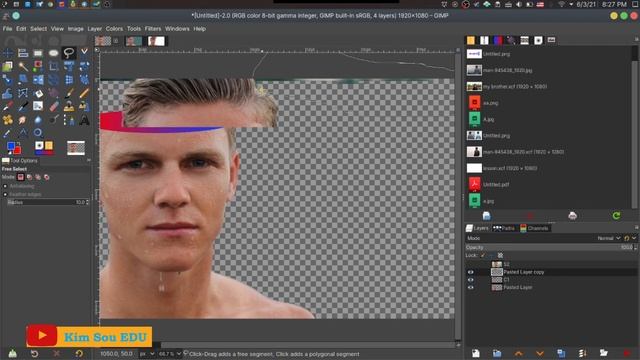Toggle visibility of Pasted Layer copy
Screen dimensions: 640x360
(471, 272)
